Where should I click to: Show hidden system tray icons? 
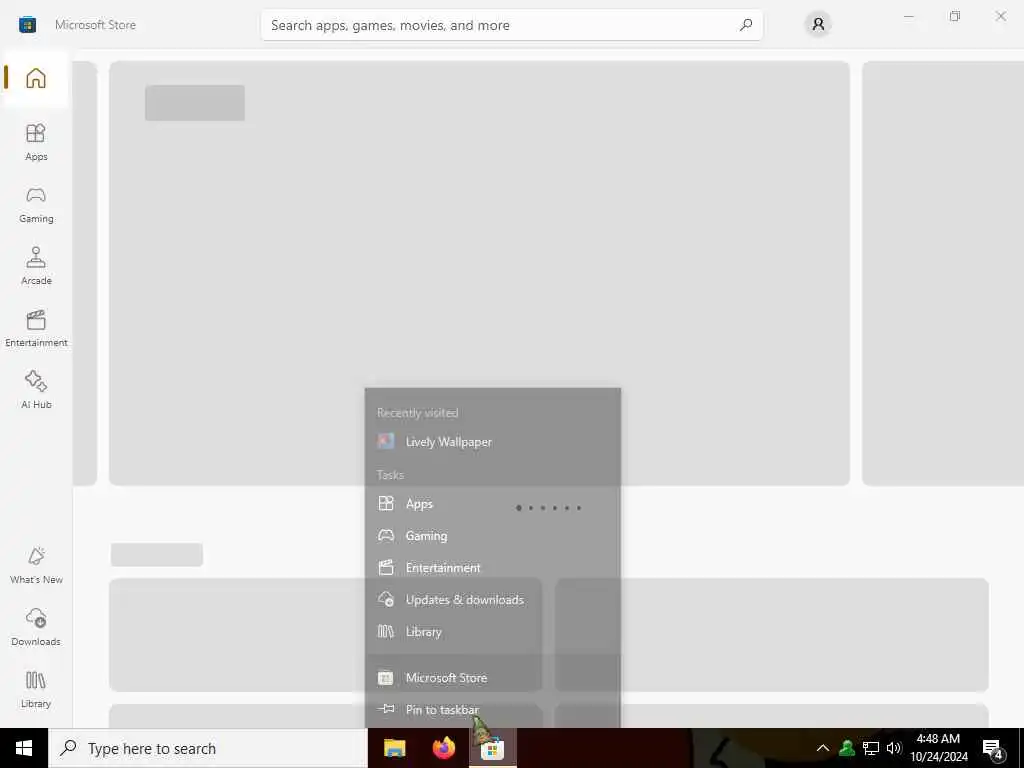pos(823,748)
